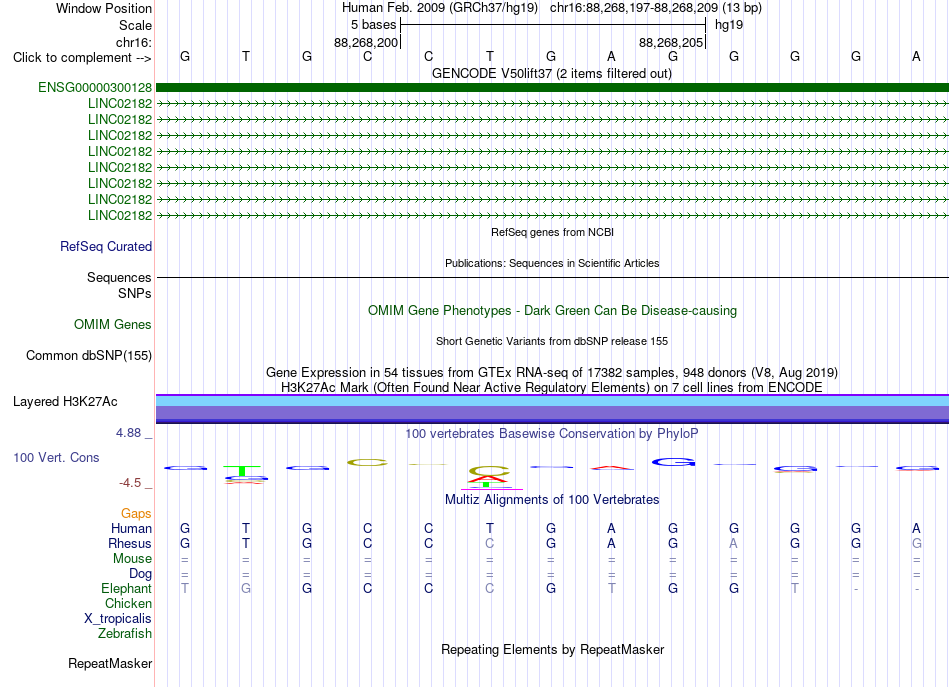This screenshot has width=950, height=687.
Task: Click the Common dbSNP(155) track label
Action: (x=88, y=356)
